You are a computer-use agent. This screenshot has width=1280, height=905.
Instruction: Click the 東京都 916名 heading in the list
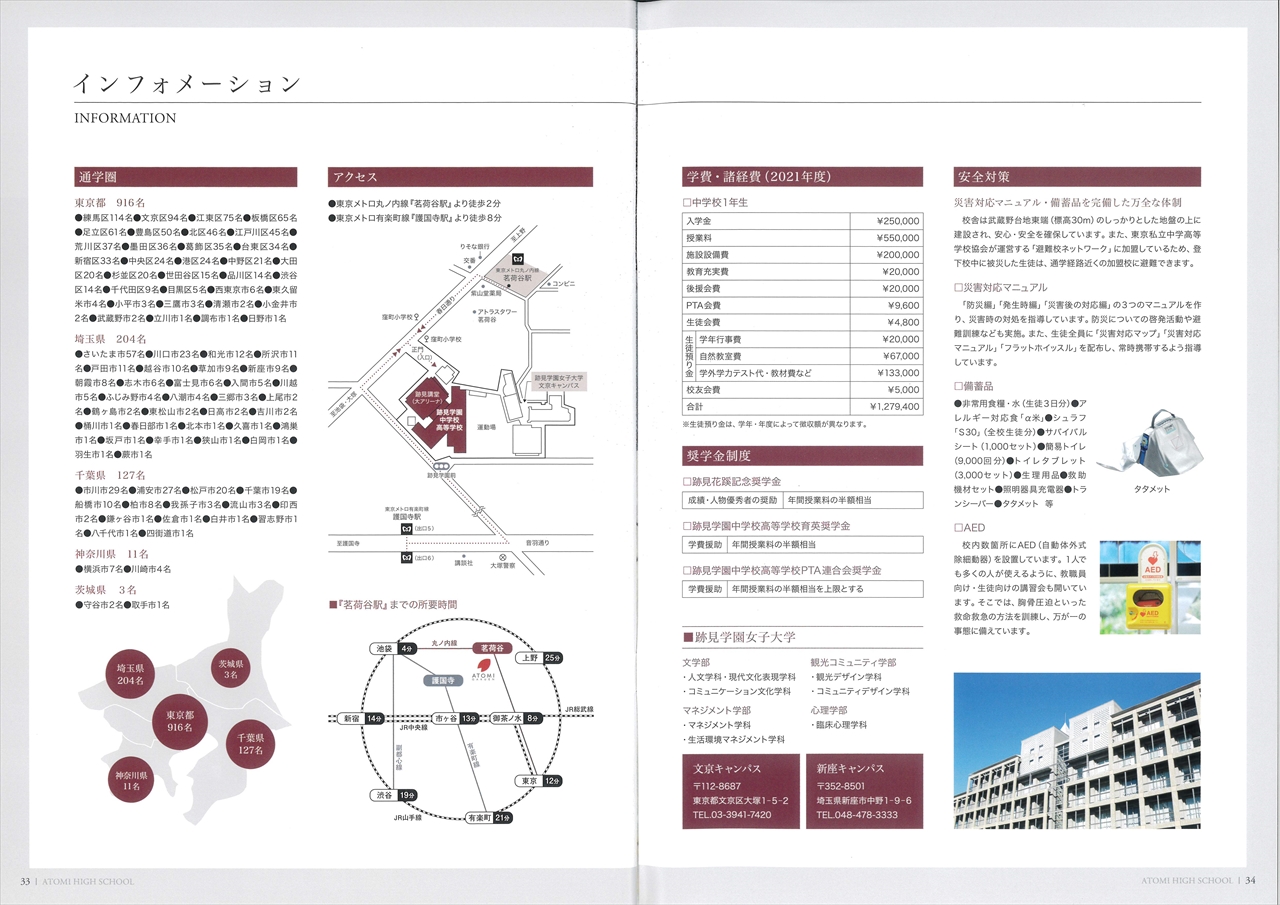111,203
